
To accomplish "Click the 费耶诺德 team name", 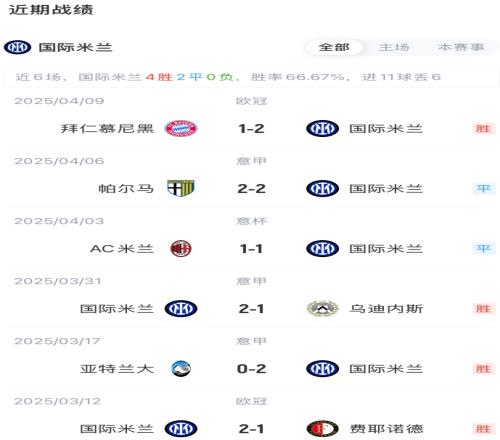I will pyautogui.click(x=386, y=429).
